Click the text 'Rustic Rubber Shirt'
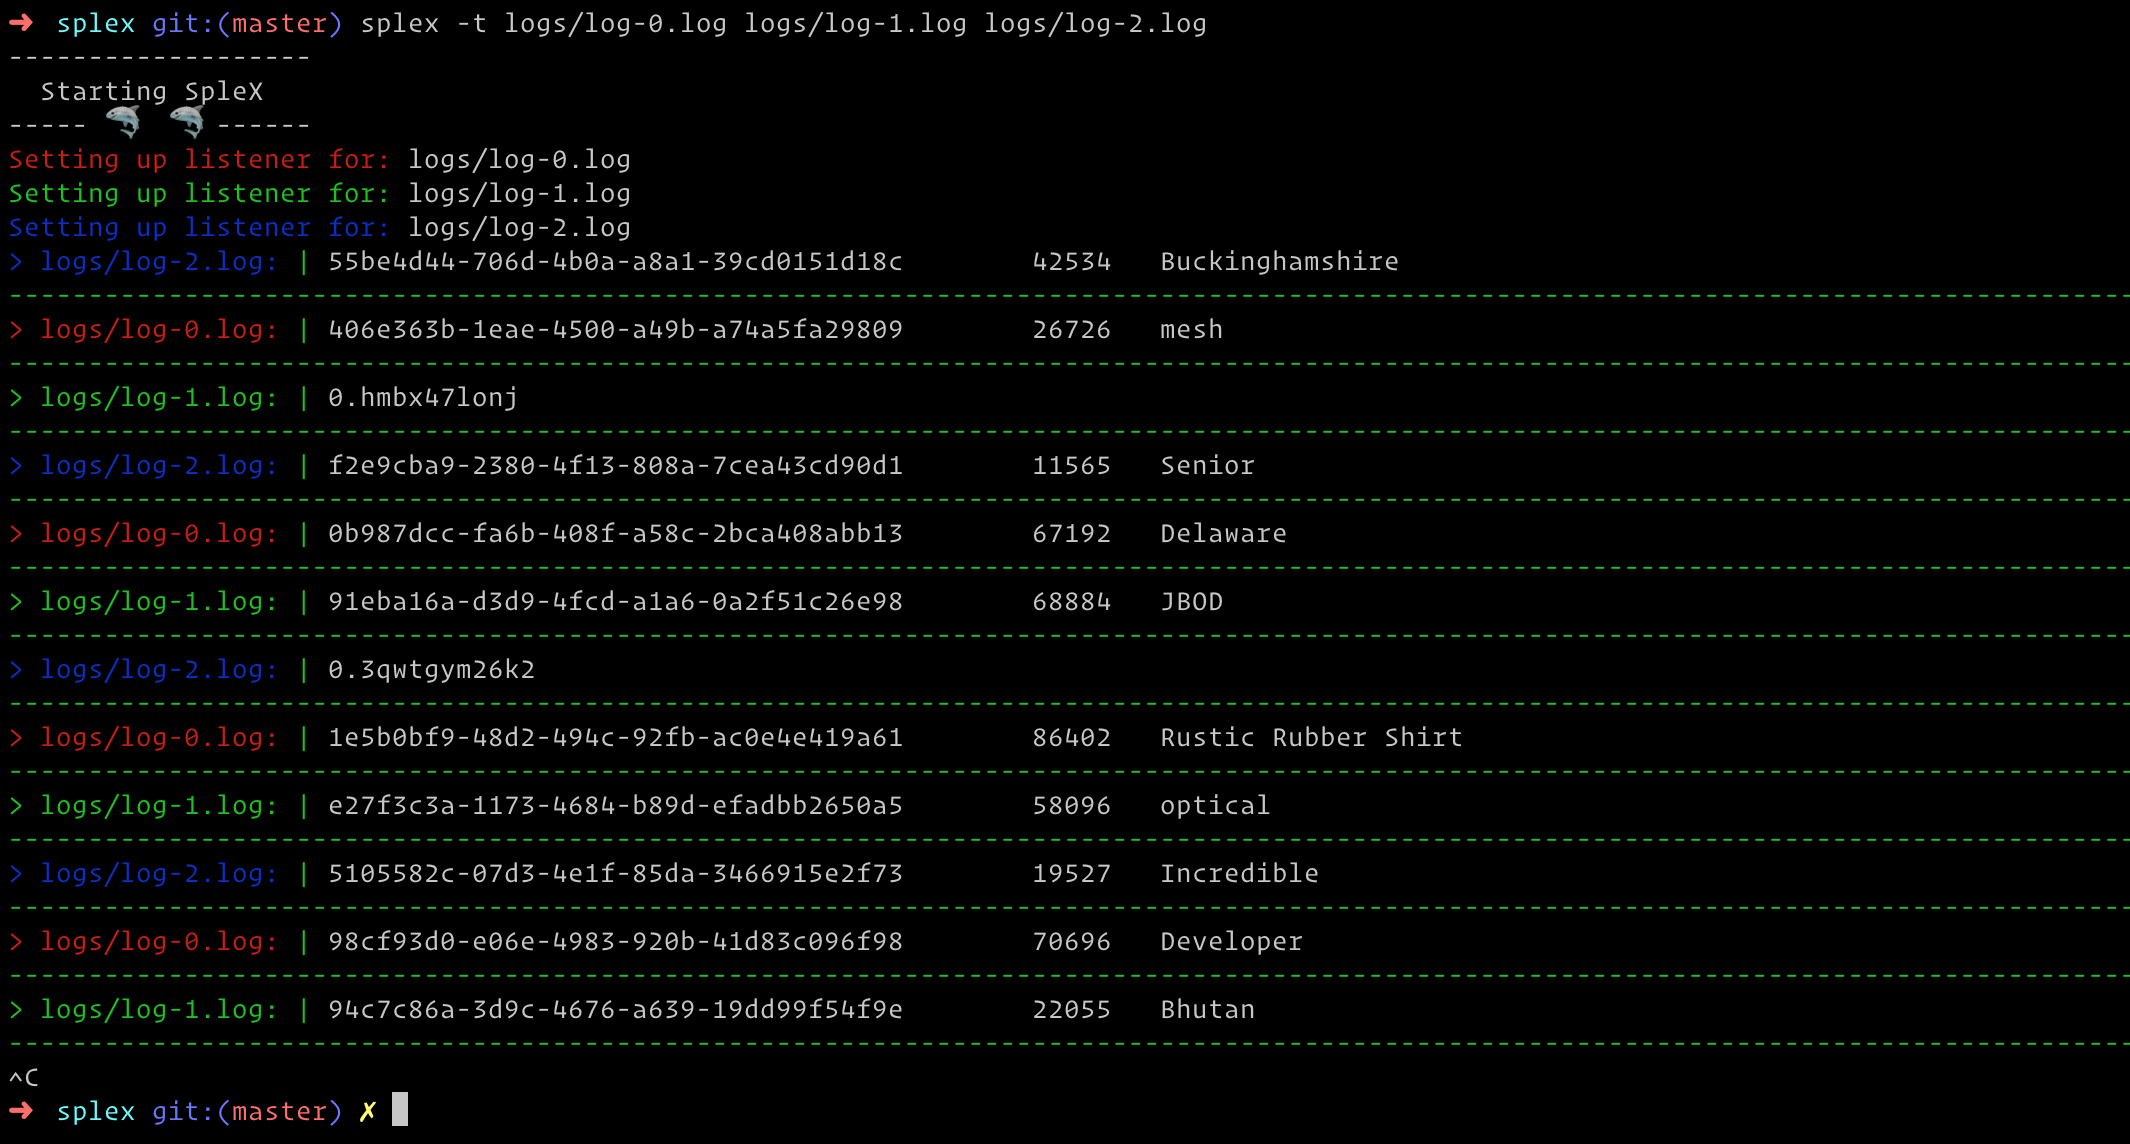The height and width of the screenshot is (1144, 2130). tap(1310, 738)
